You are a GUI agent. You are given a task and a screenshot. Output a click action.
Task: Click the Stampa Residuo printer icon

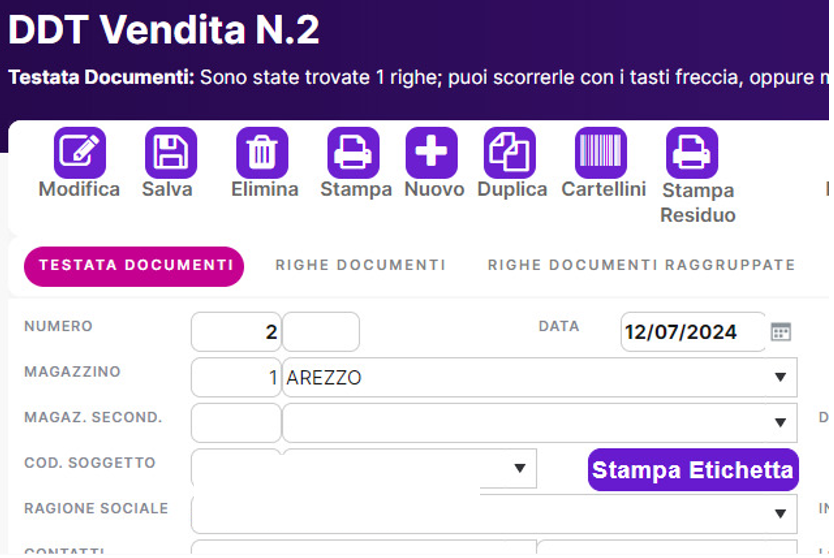[692, 153]
